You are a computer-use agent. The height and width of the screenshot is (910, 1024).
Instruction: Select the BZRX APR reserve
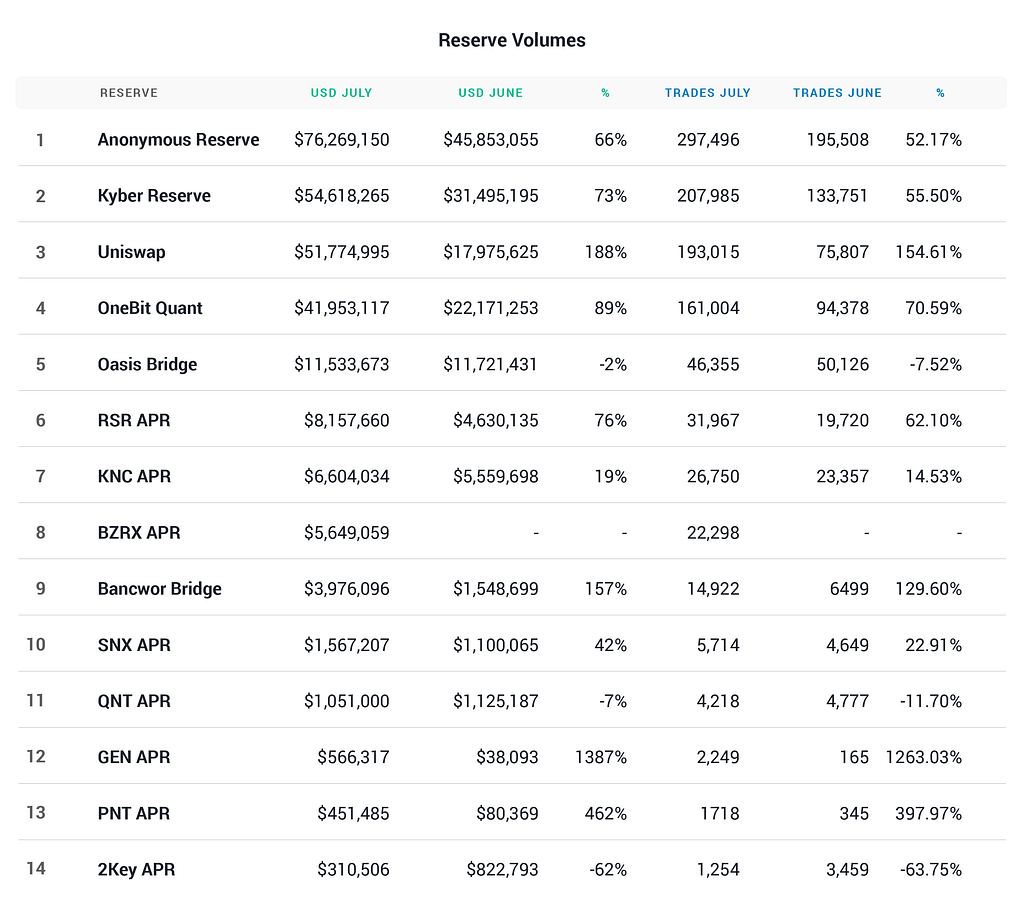139,532
